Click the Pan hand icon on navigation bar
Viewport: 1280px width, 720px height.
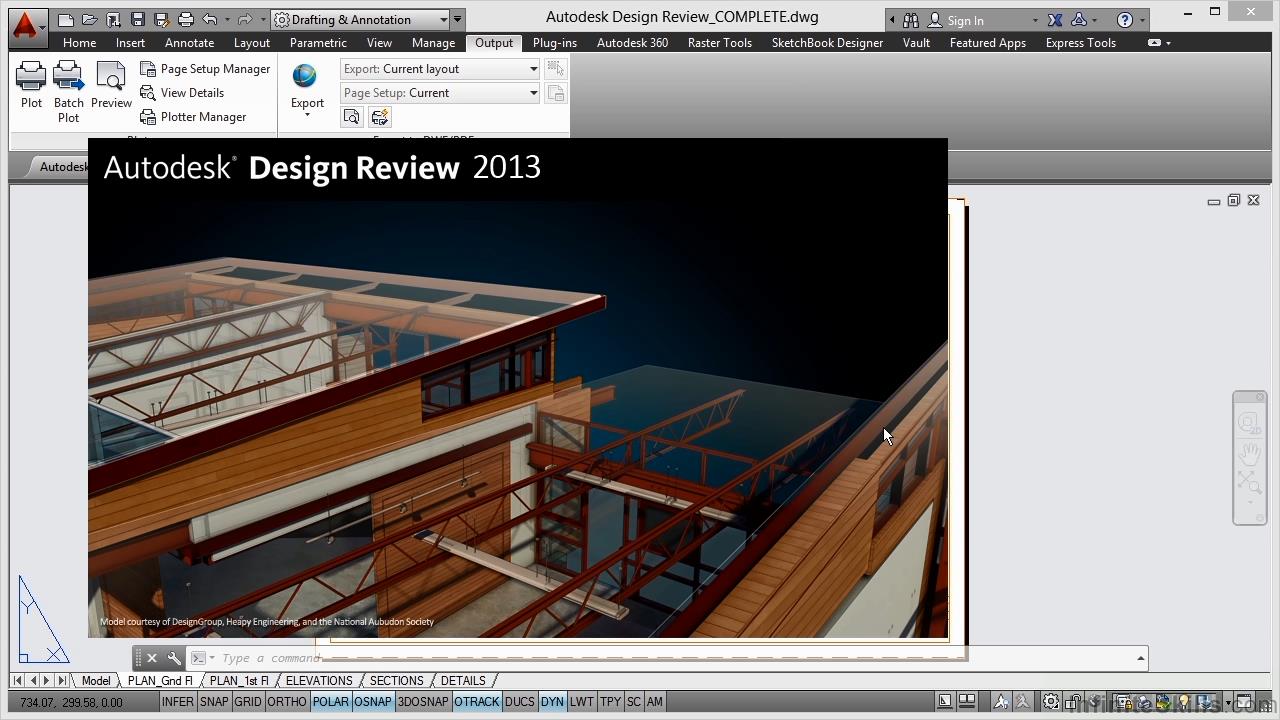pyautogui.click(x=1249, y=454)
